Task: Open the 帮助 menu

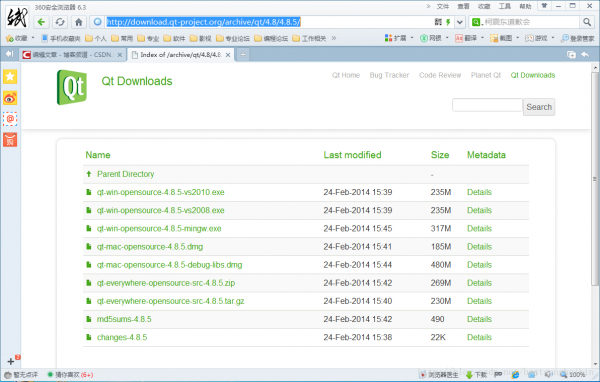Action: point(525,6)
